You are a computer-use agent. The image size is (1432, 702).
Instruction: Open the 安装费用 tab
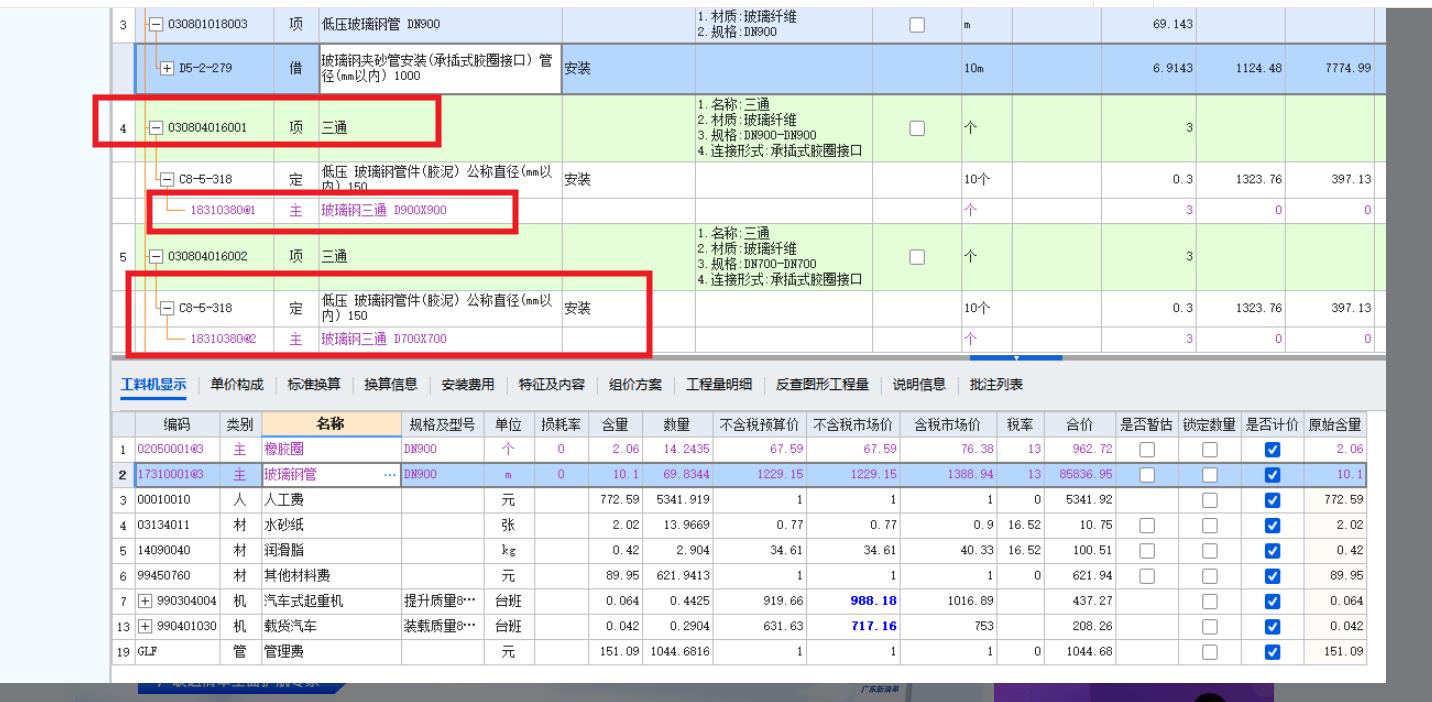pos(467,385)
